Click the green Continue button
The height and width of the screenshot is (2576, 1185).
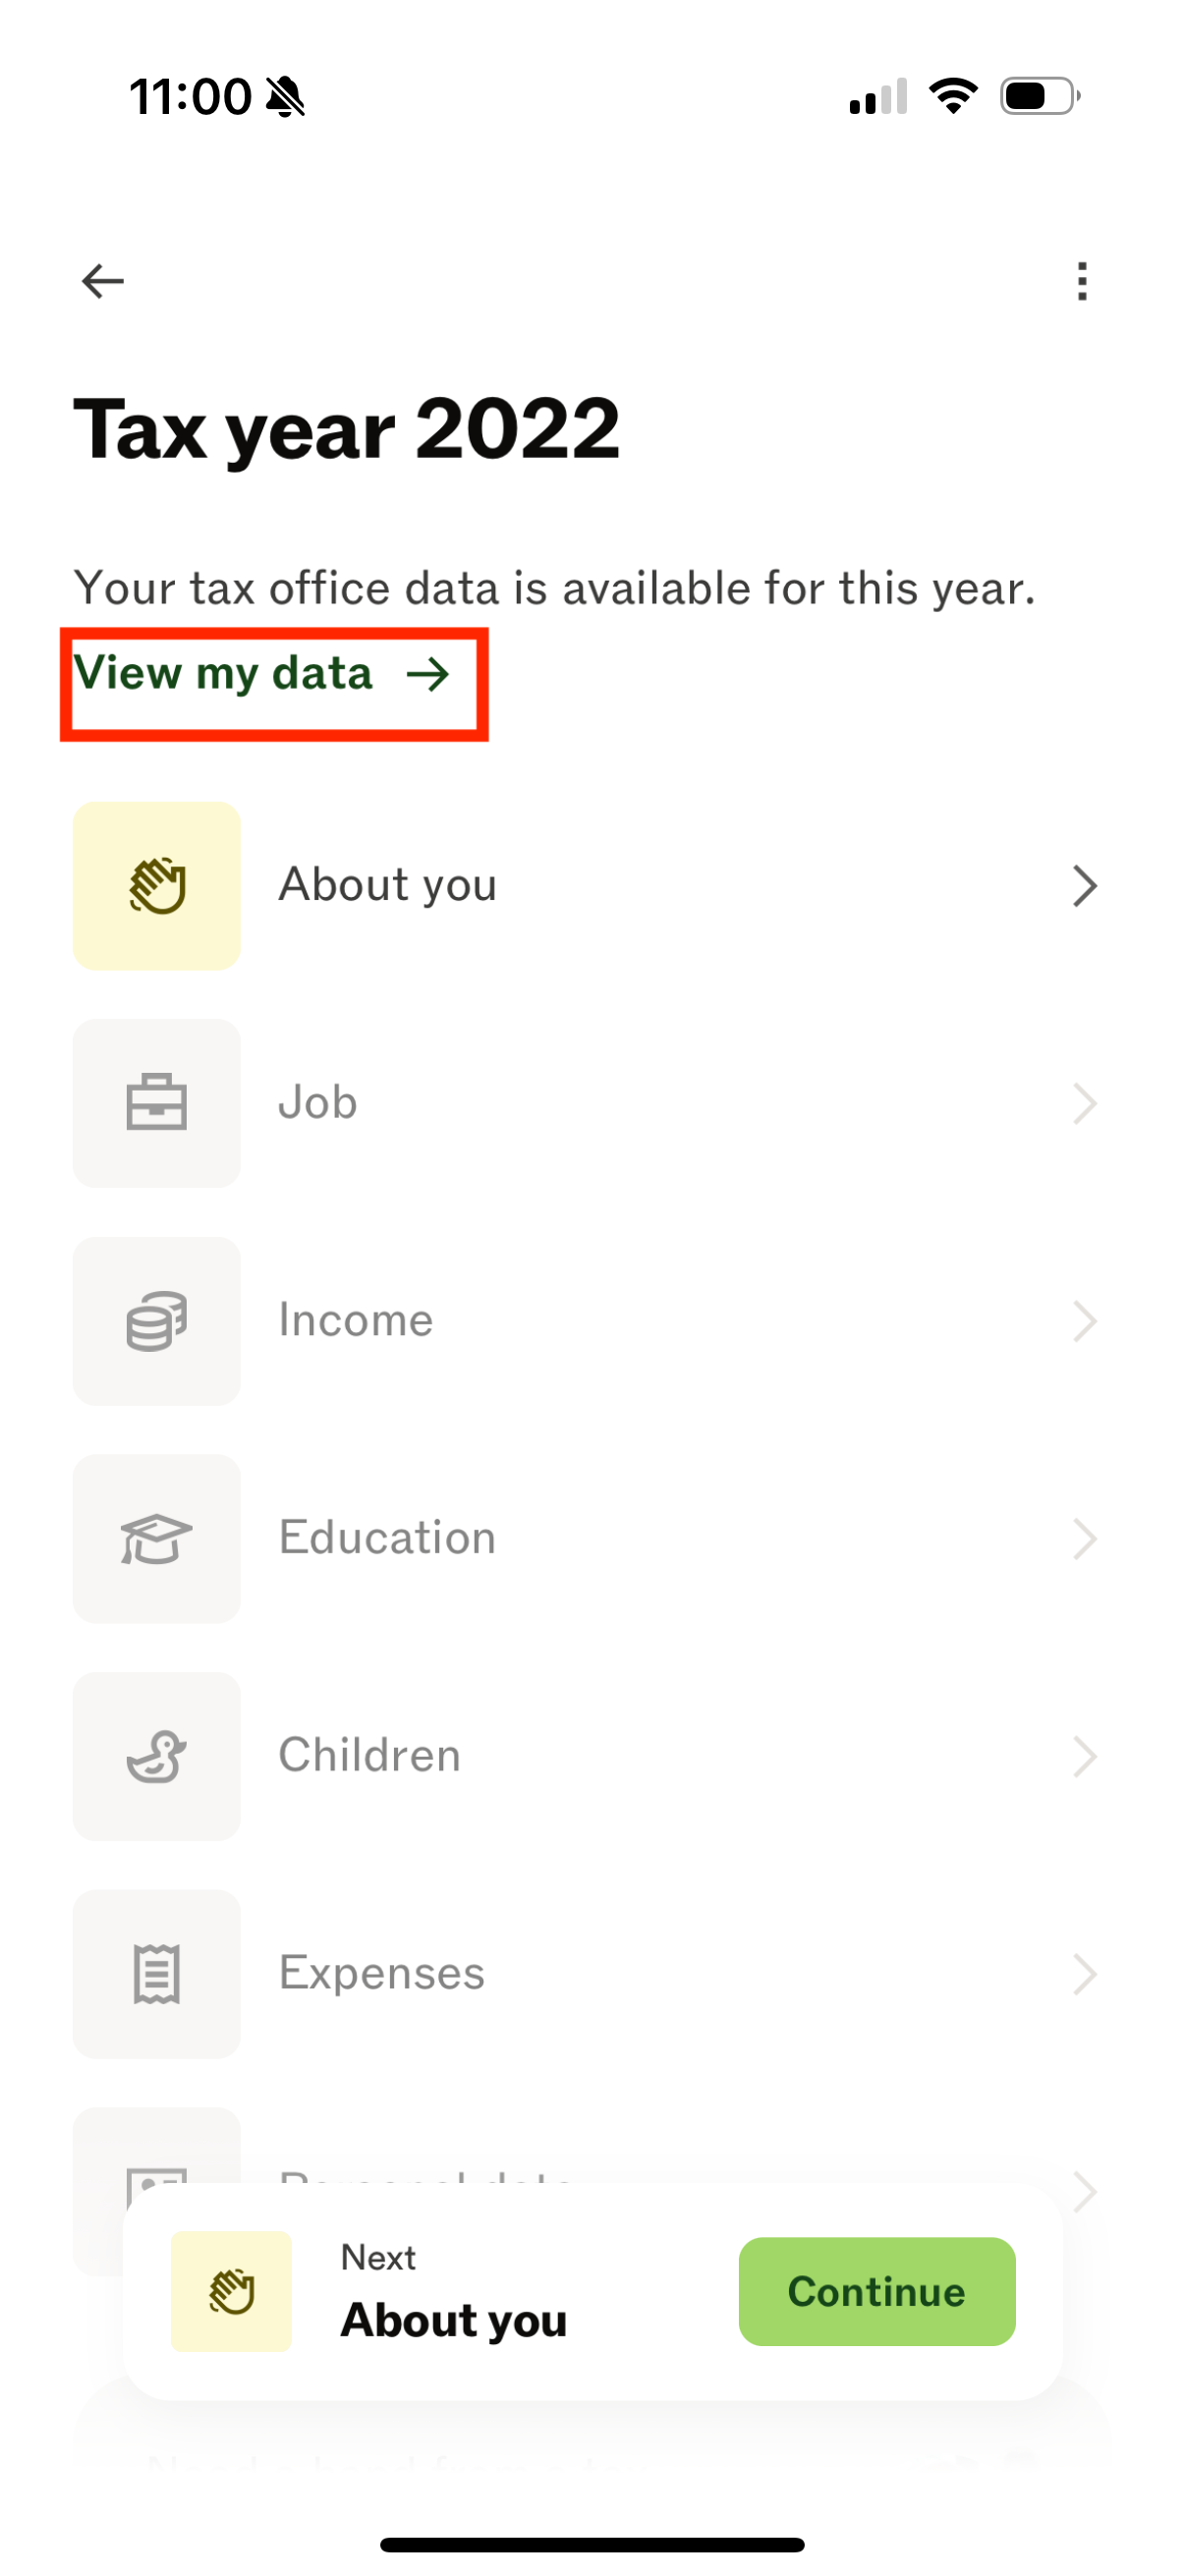(x=877, y=2291)
